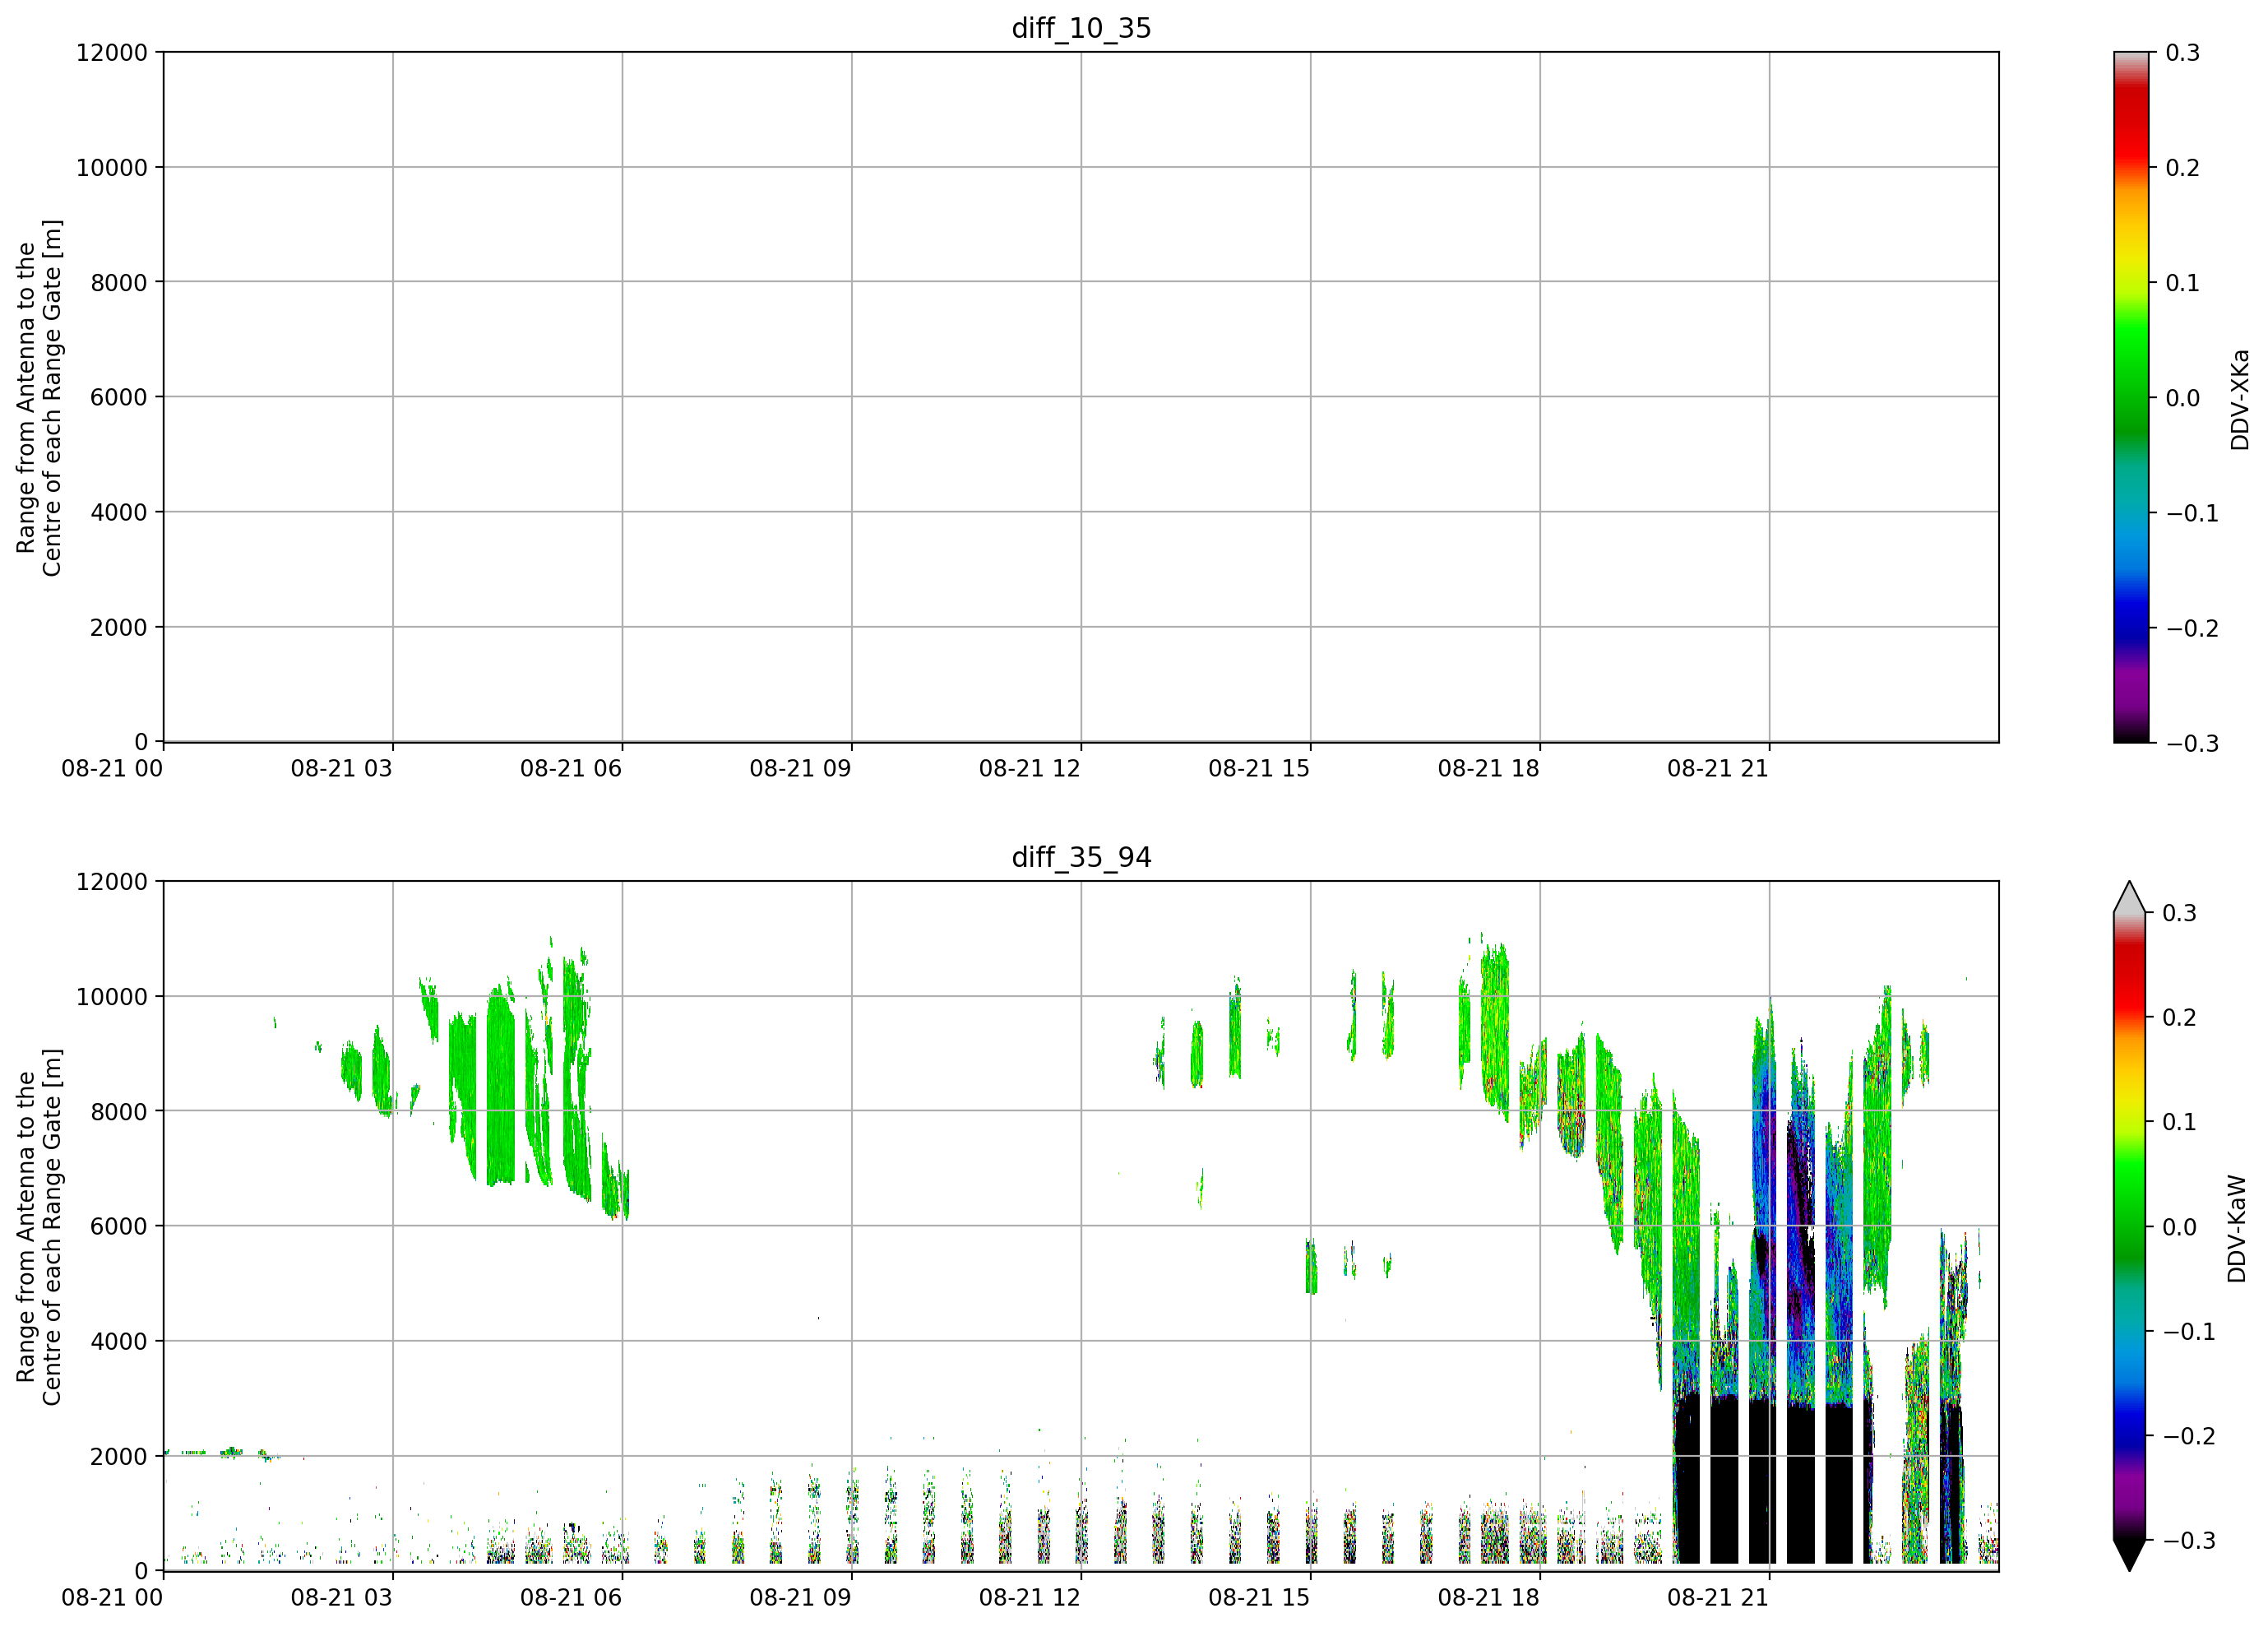Image resolution: width=2268 pixels, height=1627 pixels.
Task: Click the 0.3 tick on DDV-KaW colorbar
Action: tap(2180, 913)
